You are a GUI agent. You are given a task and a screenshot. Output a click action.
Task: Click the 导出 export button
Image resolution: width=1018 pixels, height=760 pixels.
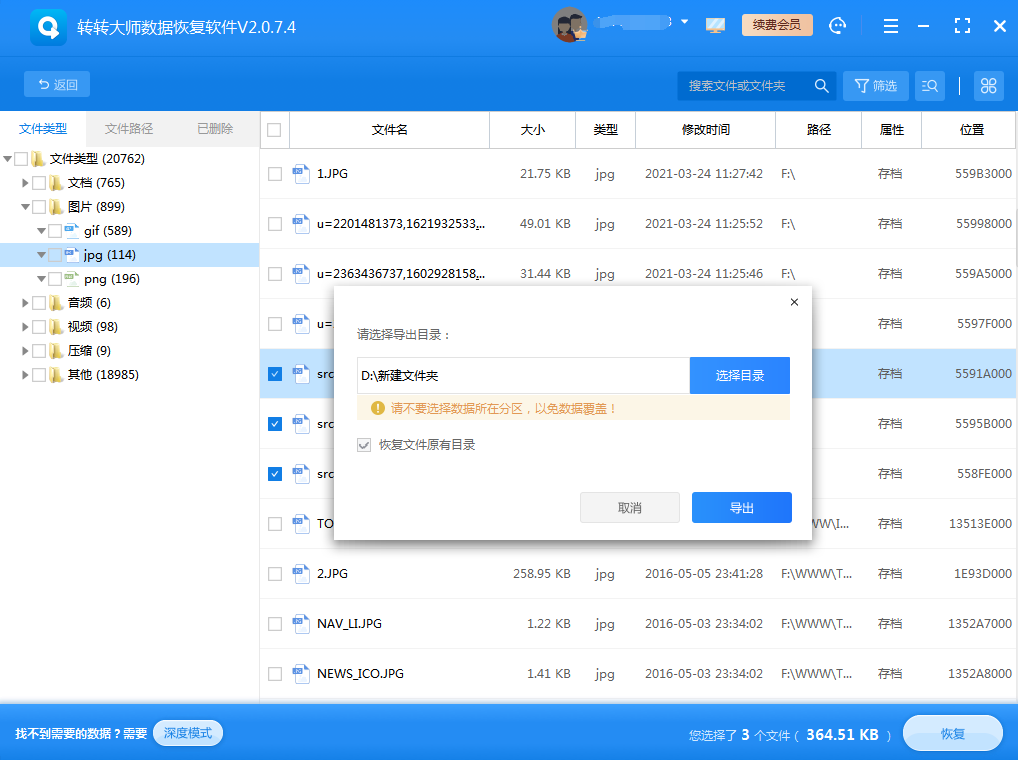click(x=741, y=507)
